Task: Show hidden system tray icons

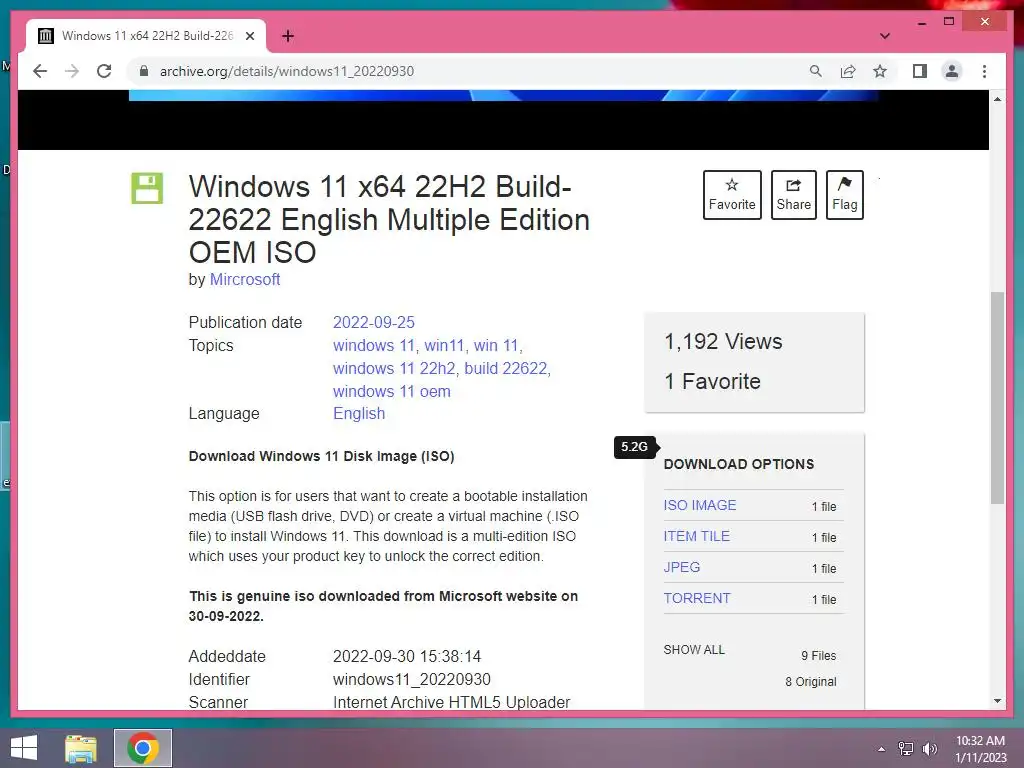Action: 881,749
